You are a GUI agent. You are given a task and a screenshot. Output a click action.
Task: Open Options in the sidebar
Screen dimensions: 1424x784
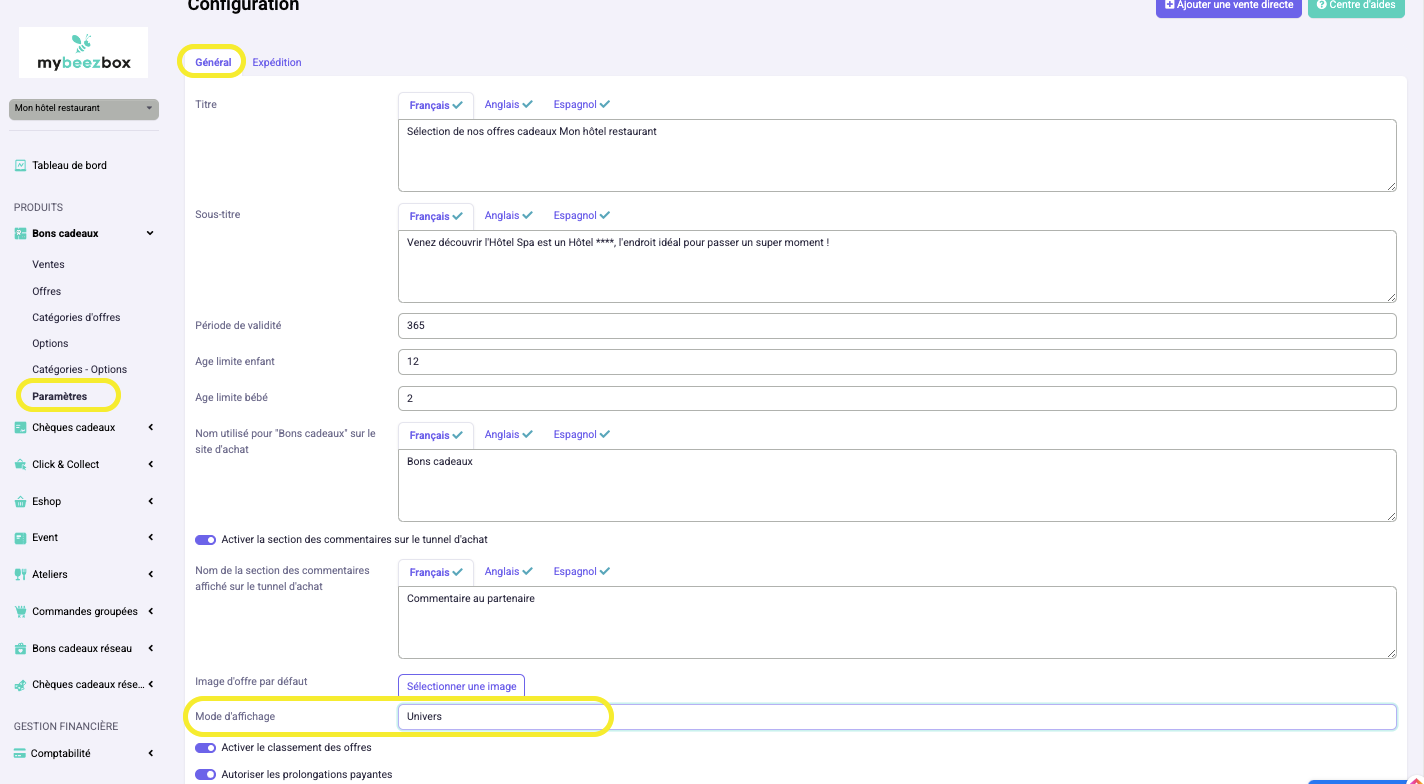point(50,343)
